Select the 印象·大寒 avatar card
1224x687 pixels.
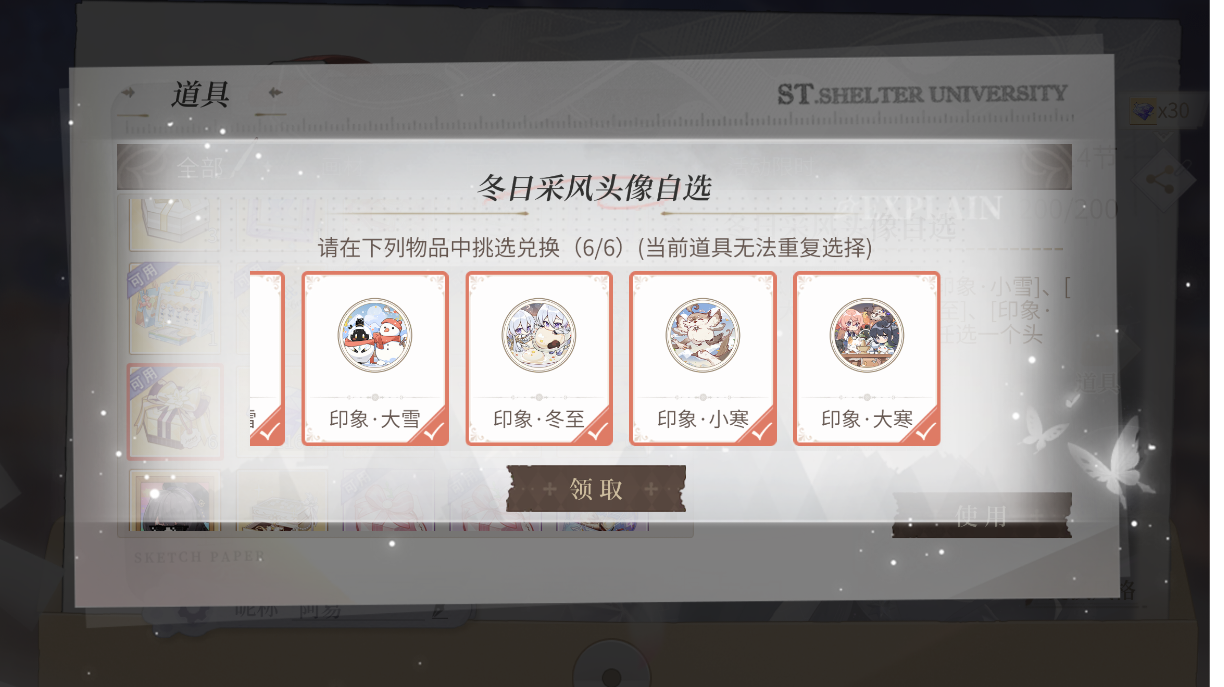(867, 358)
